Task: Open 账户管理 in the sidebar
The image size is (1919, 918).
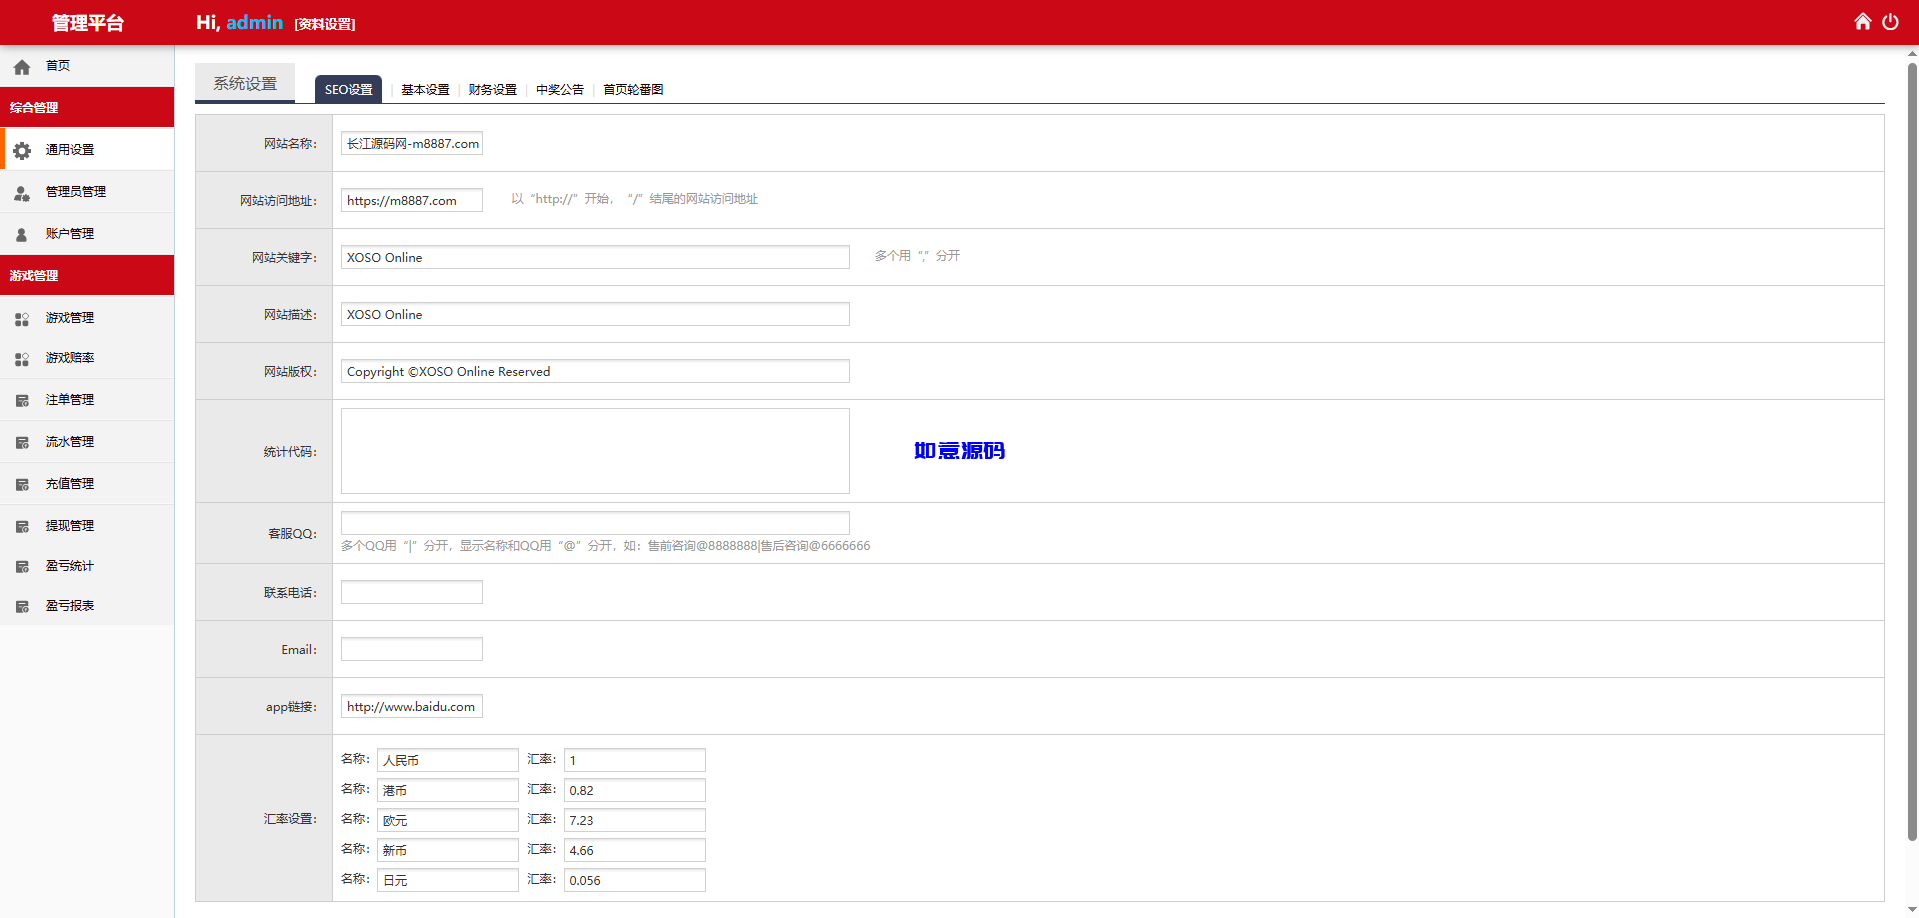Action: (x=87, y=233)
